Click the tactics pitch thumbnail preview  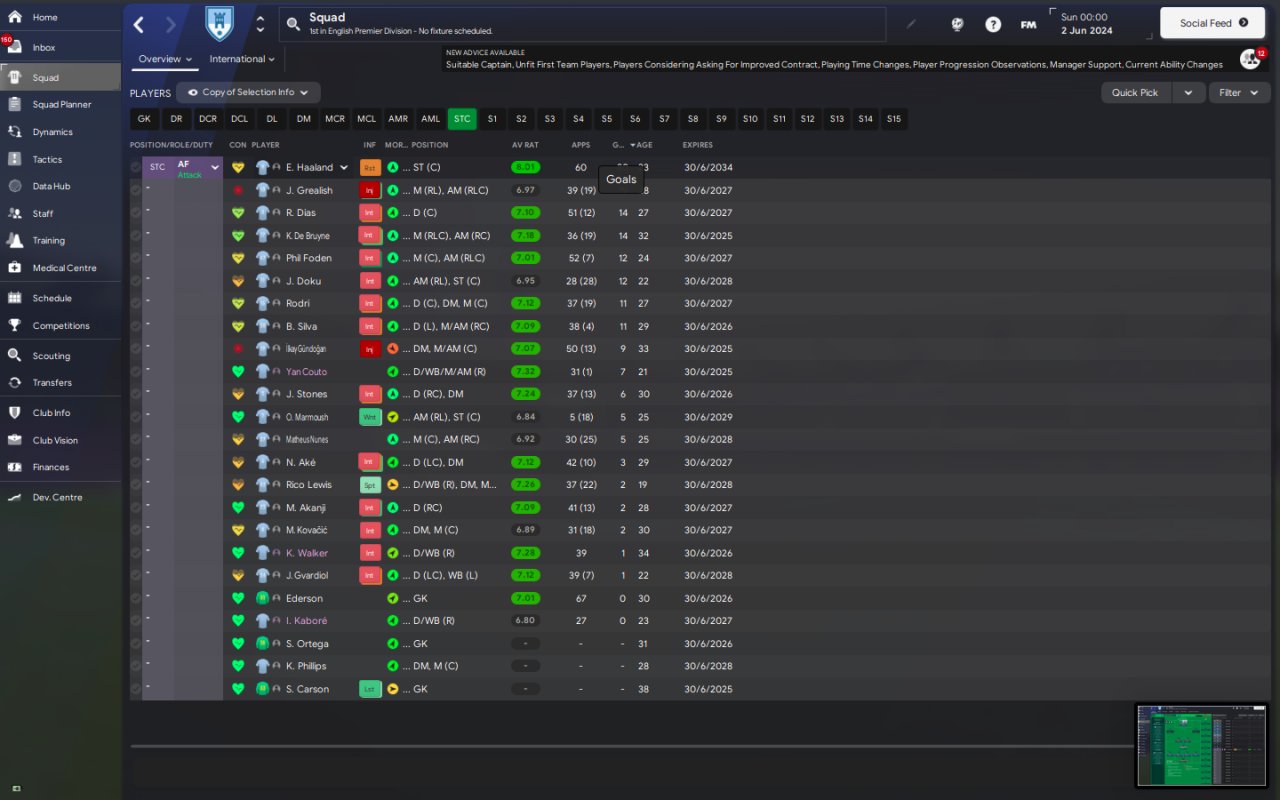tap(1202, 745)
